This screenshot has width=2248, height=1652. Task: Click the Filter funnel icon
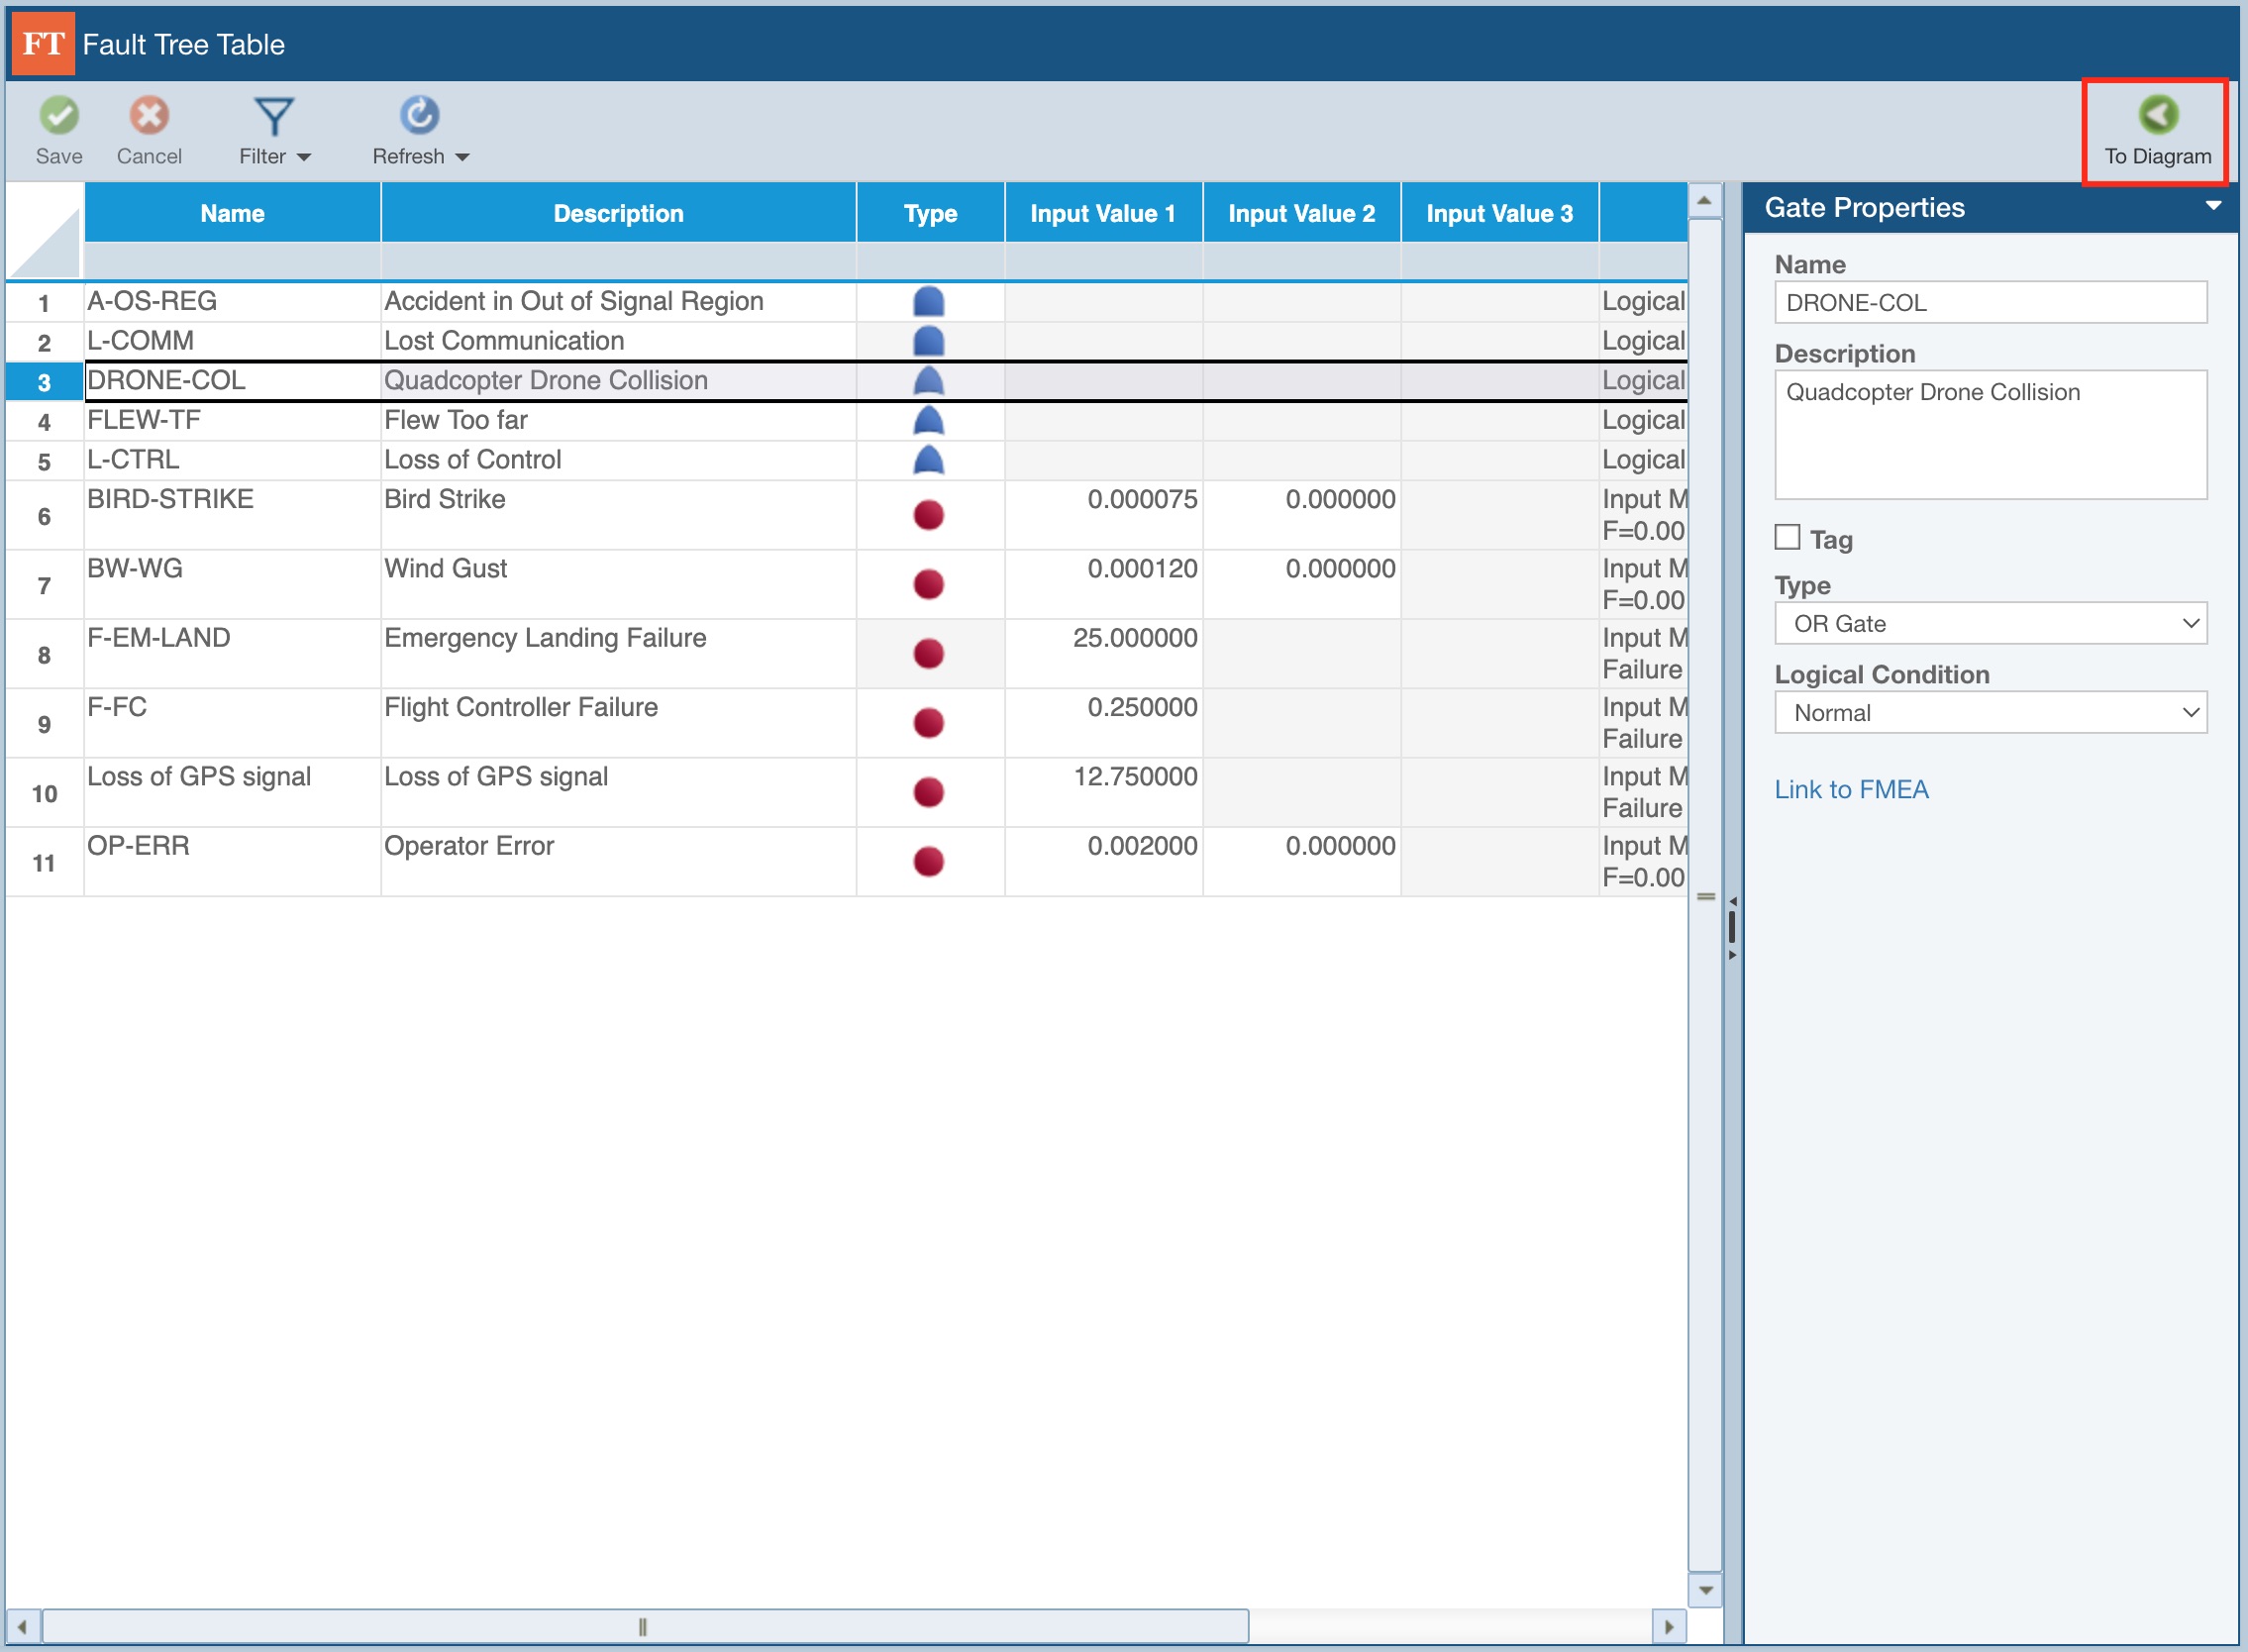(273, 117)
